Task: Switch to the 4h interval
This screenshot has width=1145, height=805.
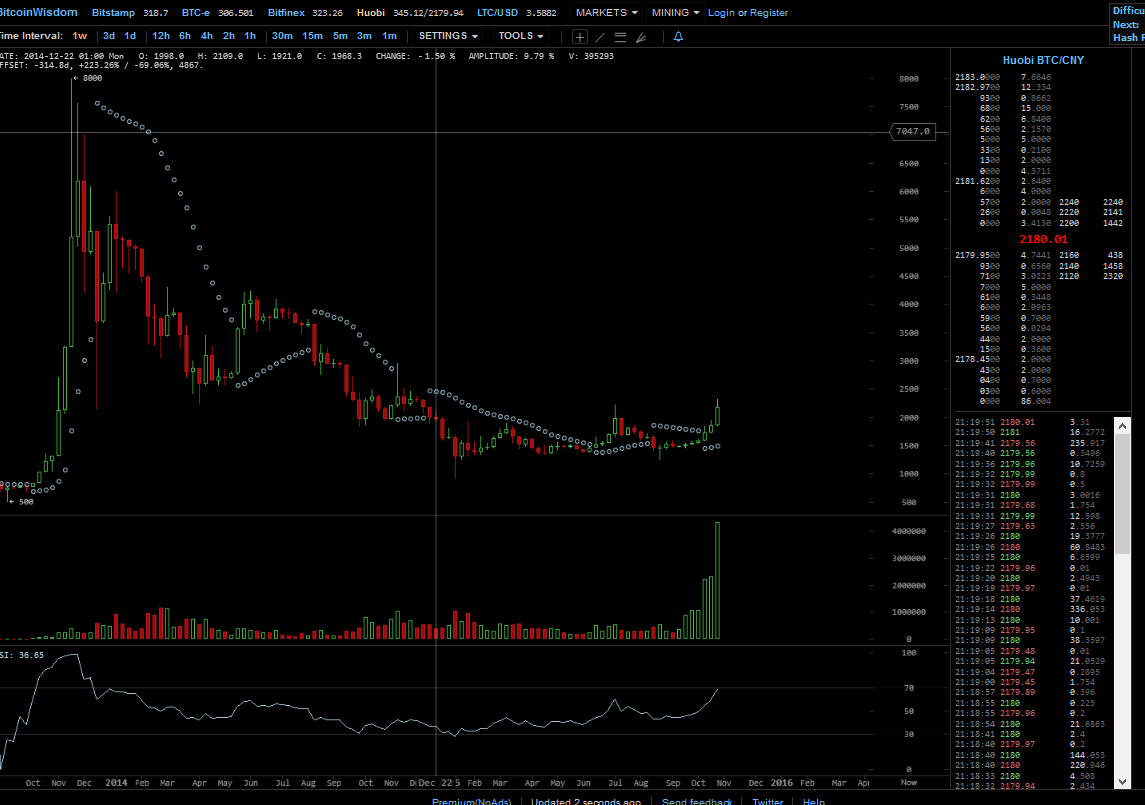Action: (x=206, y=35)
